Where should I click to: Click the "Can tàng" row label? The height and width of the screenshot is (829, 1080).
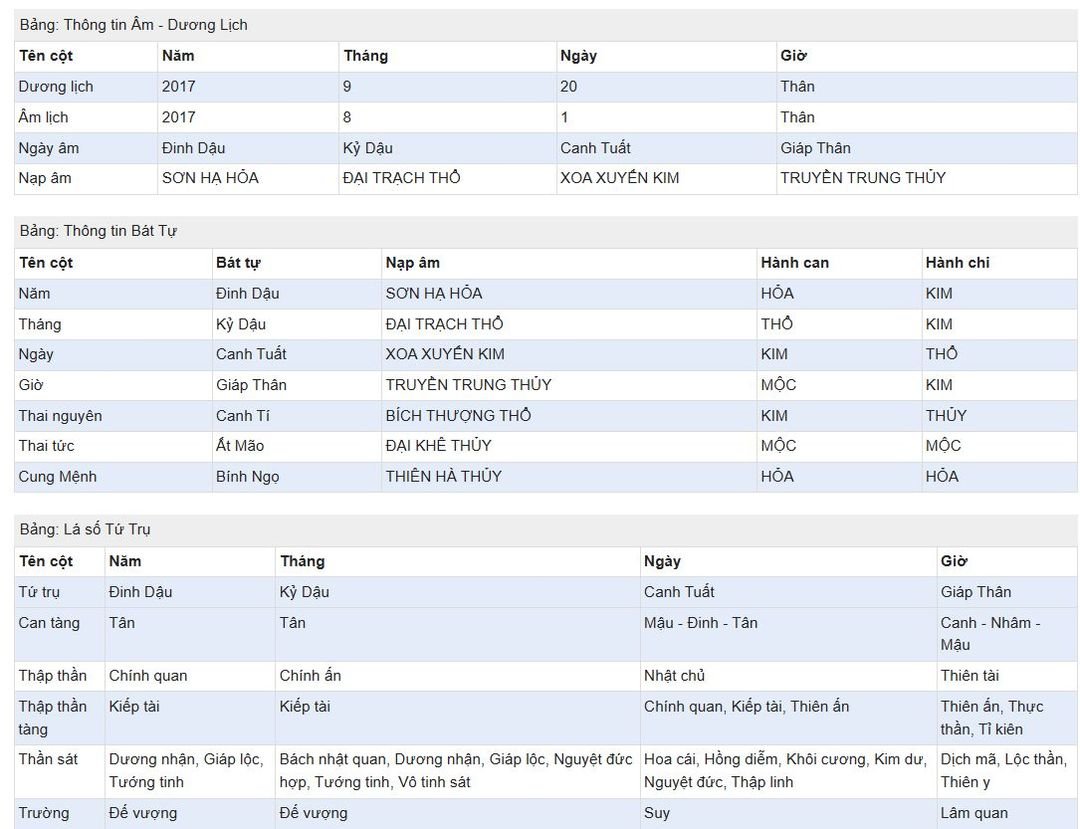[x=49, y=623]
